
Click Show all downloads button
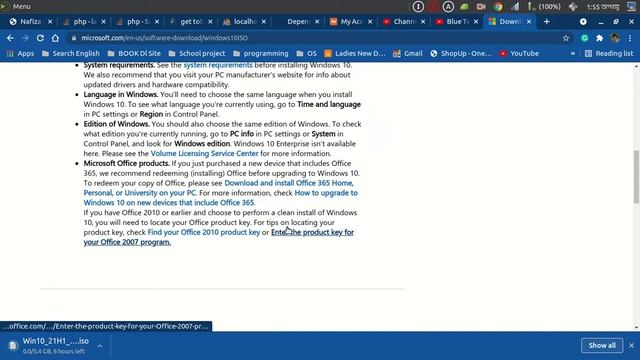click(602, 345)
